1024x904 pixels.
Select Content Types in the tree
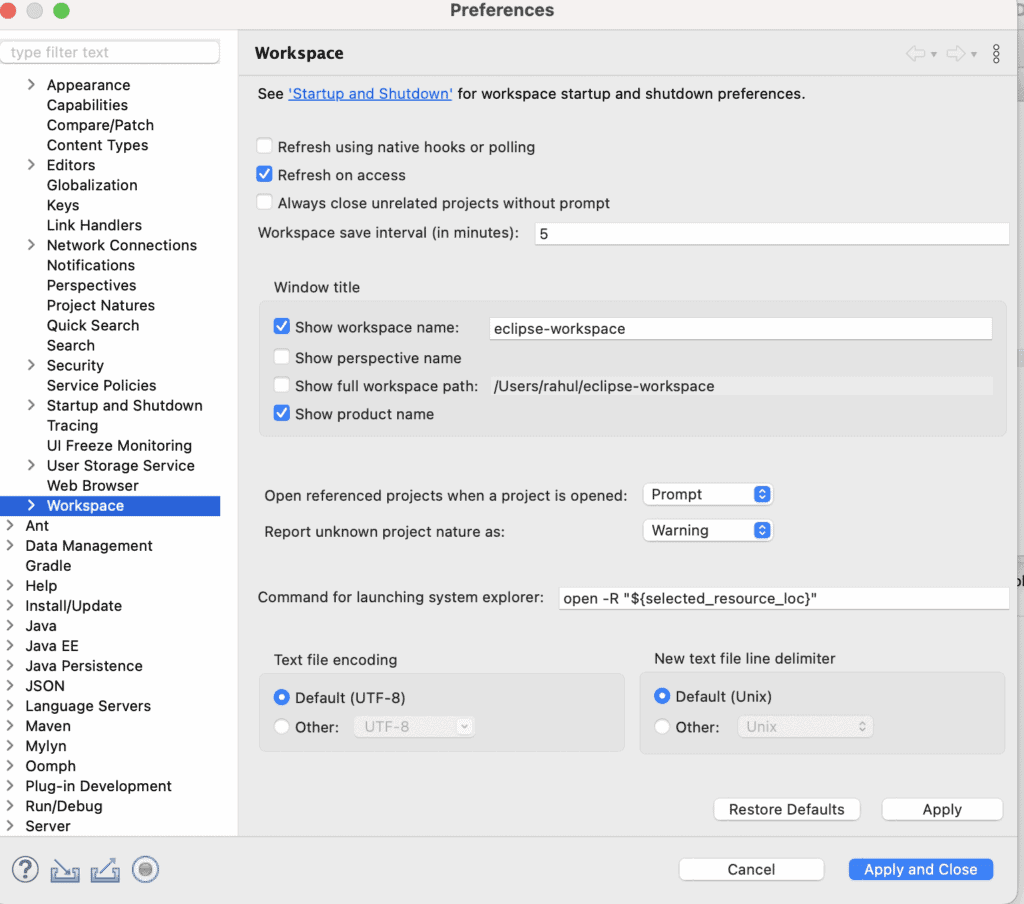tap(97, 145)
